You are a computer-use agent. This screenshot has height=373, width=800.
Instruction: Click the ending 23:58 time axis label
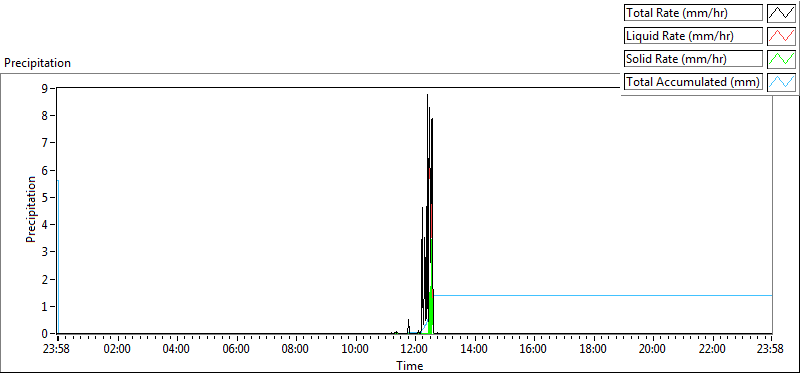[771, 350]
